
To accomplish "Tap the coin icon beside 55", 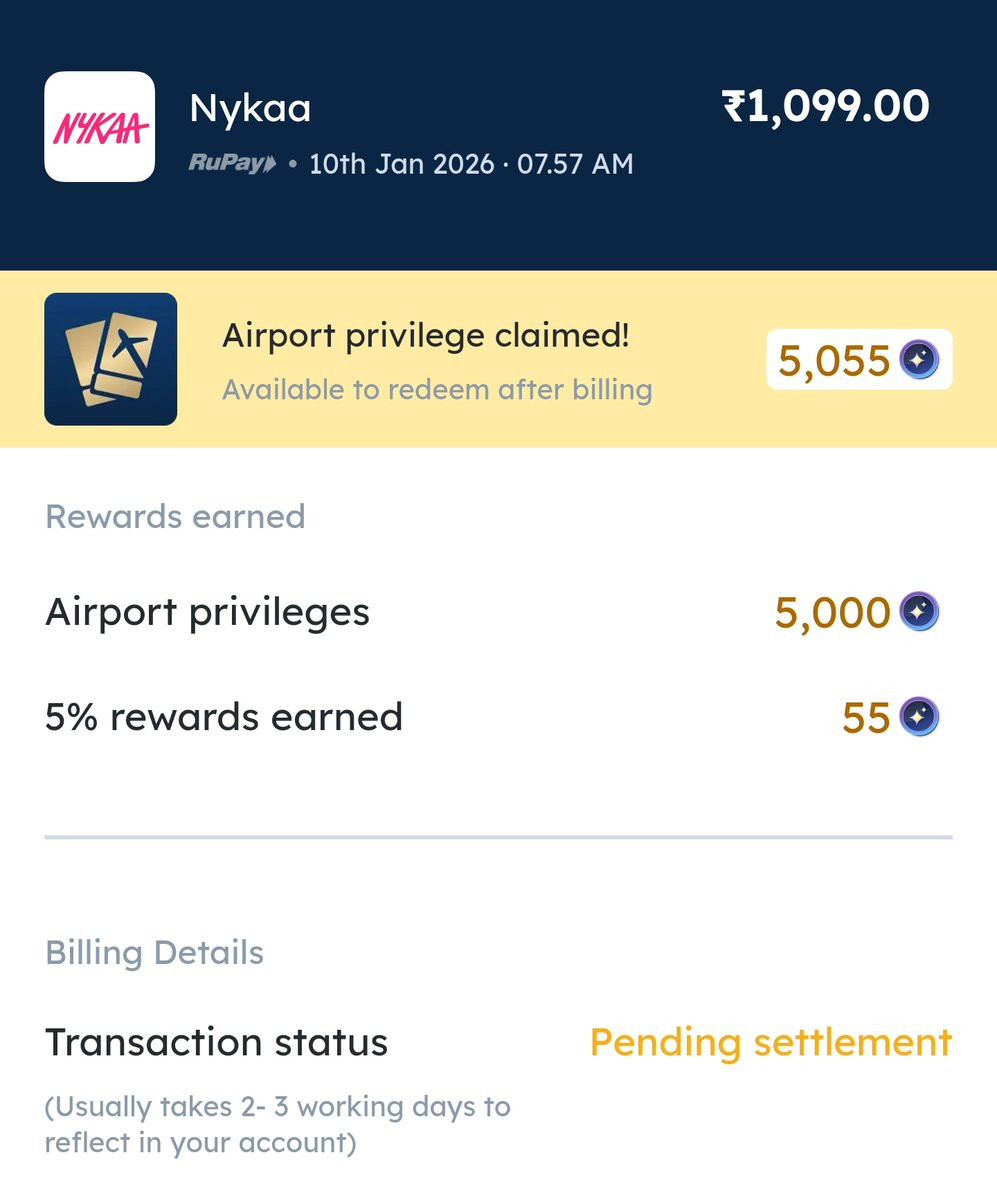I will click(x=919, y=716).
